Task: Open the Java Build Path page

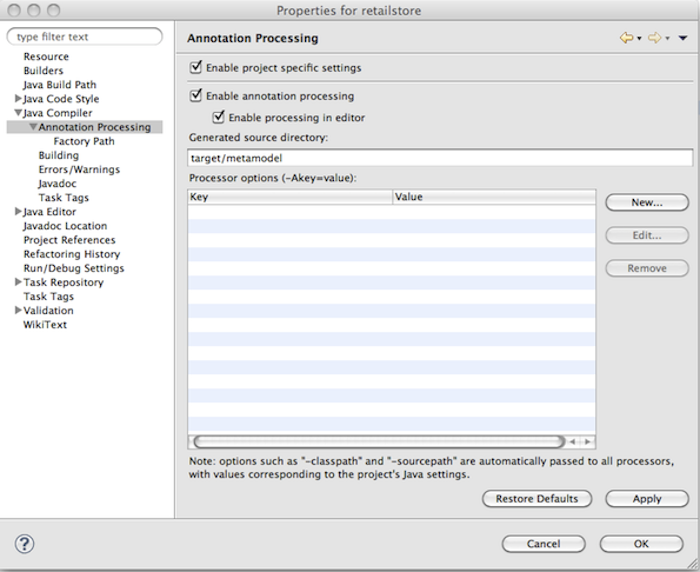Action: click(x=60, y=85)
